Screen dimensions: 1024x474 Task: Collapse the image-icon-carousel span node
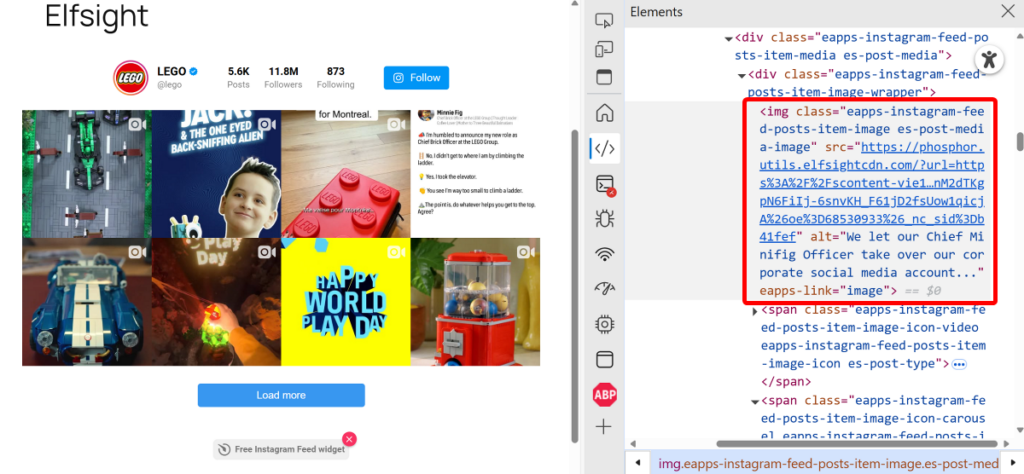[755, 402]
